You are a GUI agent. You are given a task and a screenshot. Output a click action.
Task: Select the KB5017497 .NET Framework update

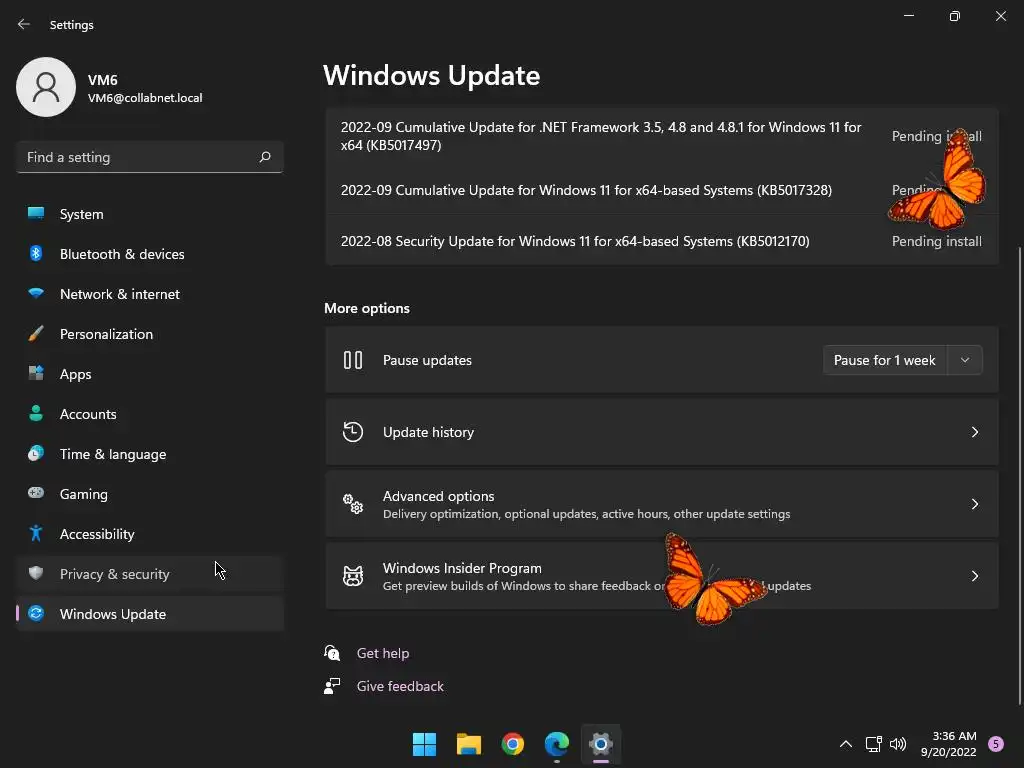pyautogui.click(x=662, y=136)
